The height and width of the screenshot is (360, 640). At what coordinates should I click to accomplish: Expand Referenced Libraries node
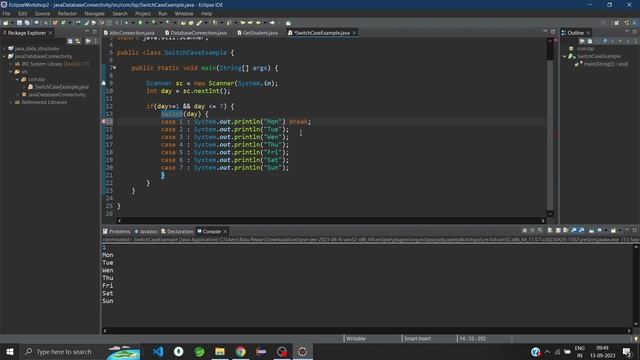[11, 102]
